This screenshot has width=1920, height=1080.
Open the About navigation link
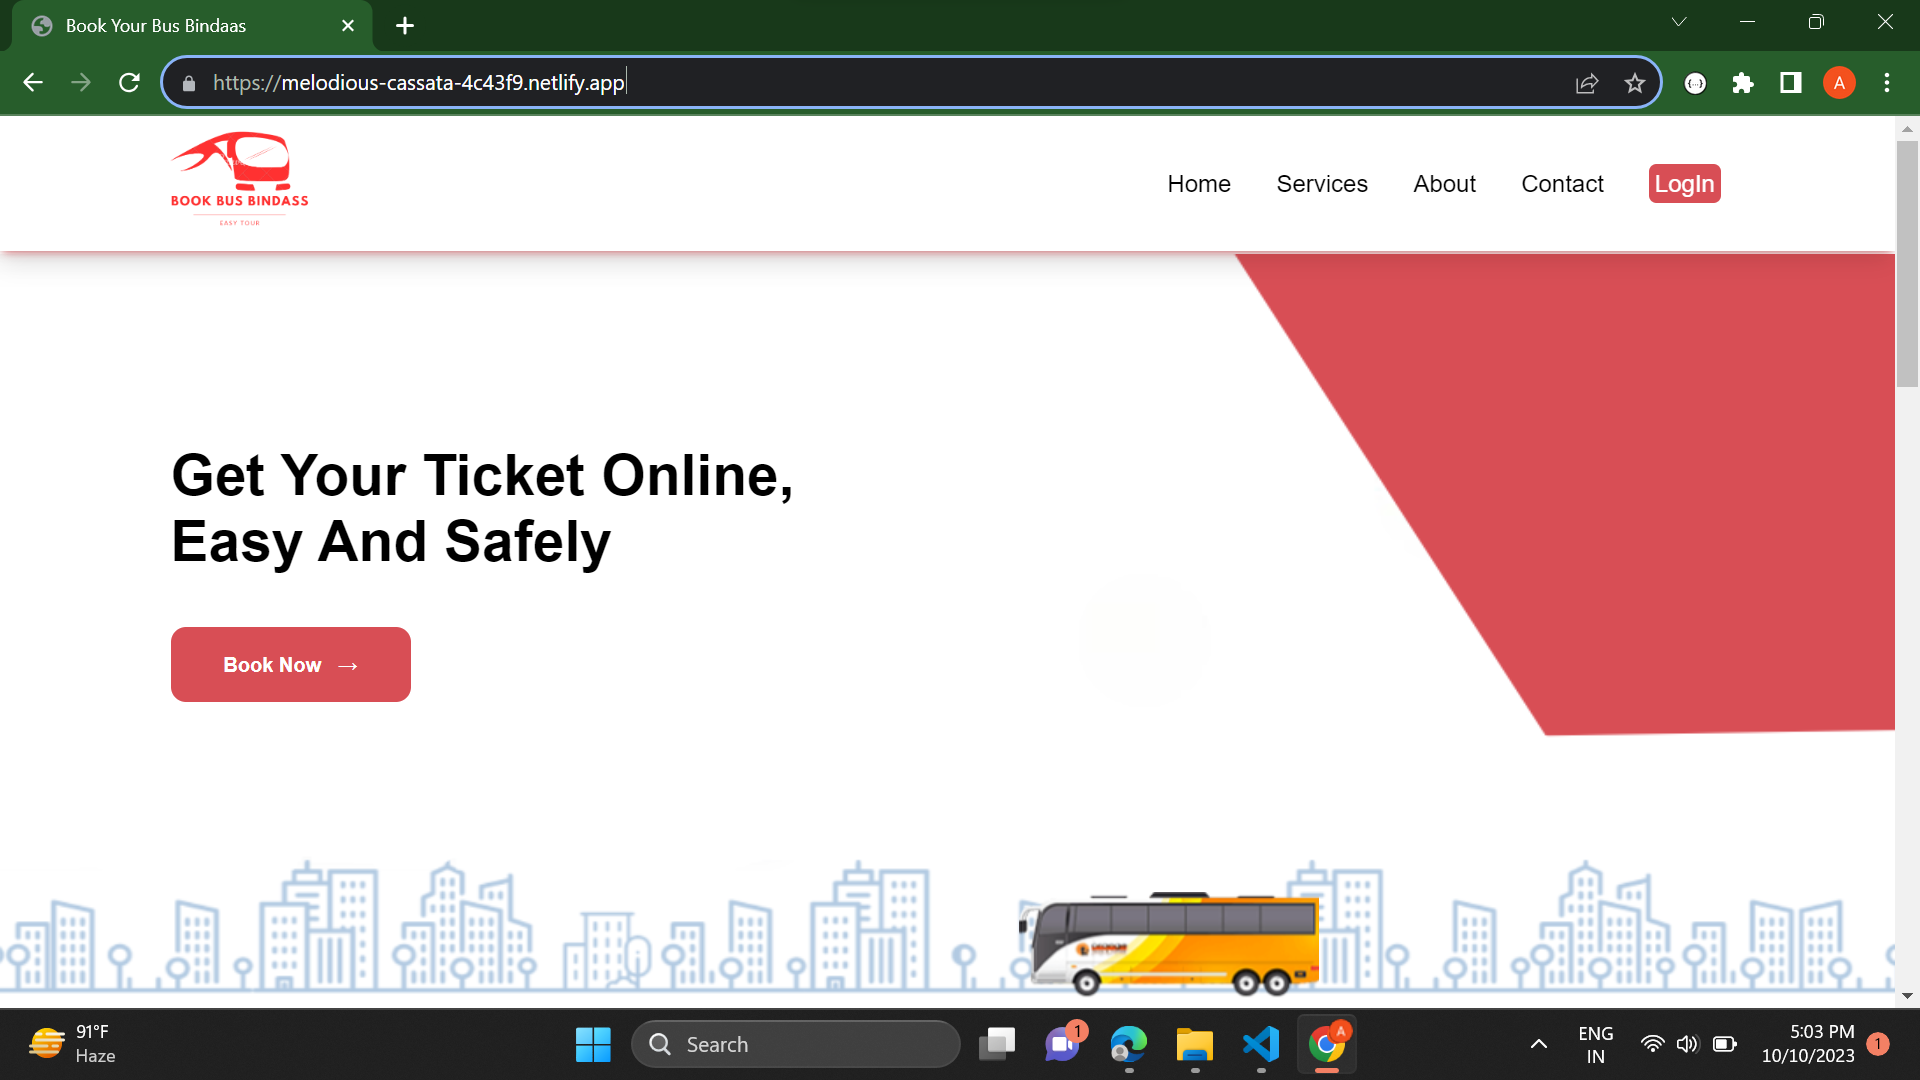[x=1444, y=184]
